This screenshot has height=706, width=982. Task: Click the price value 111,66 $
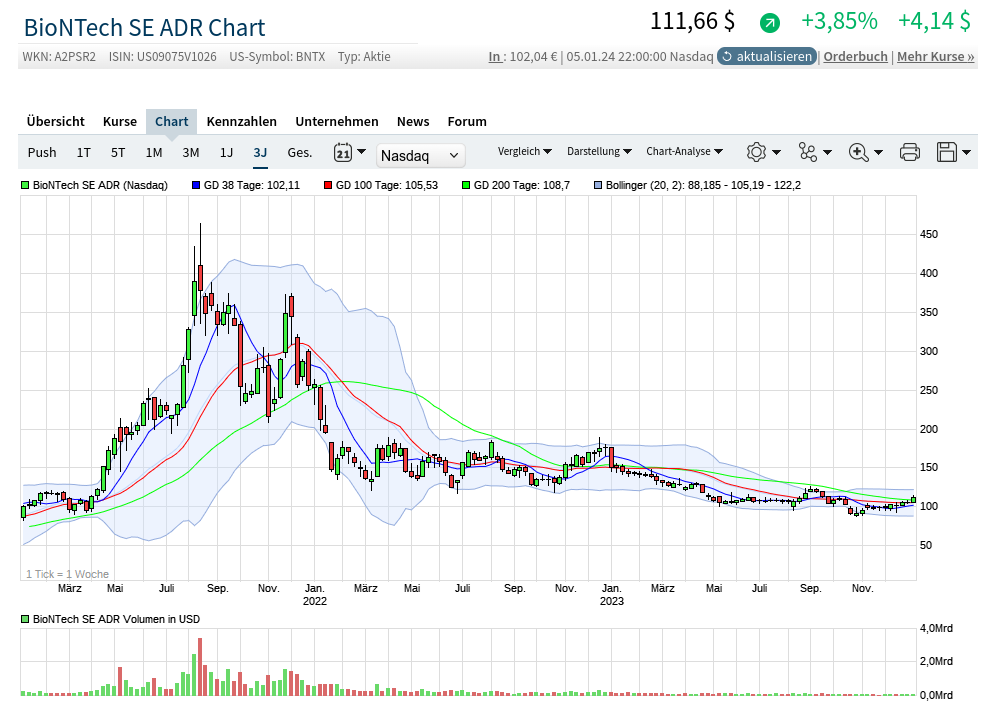(693, 21)
